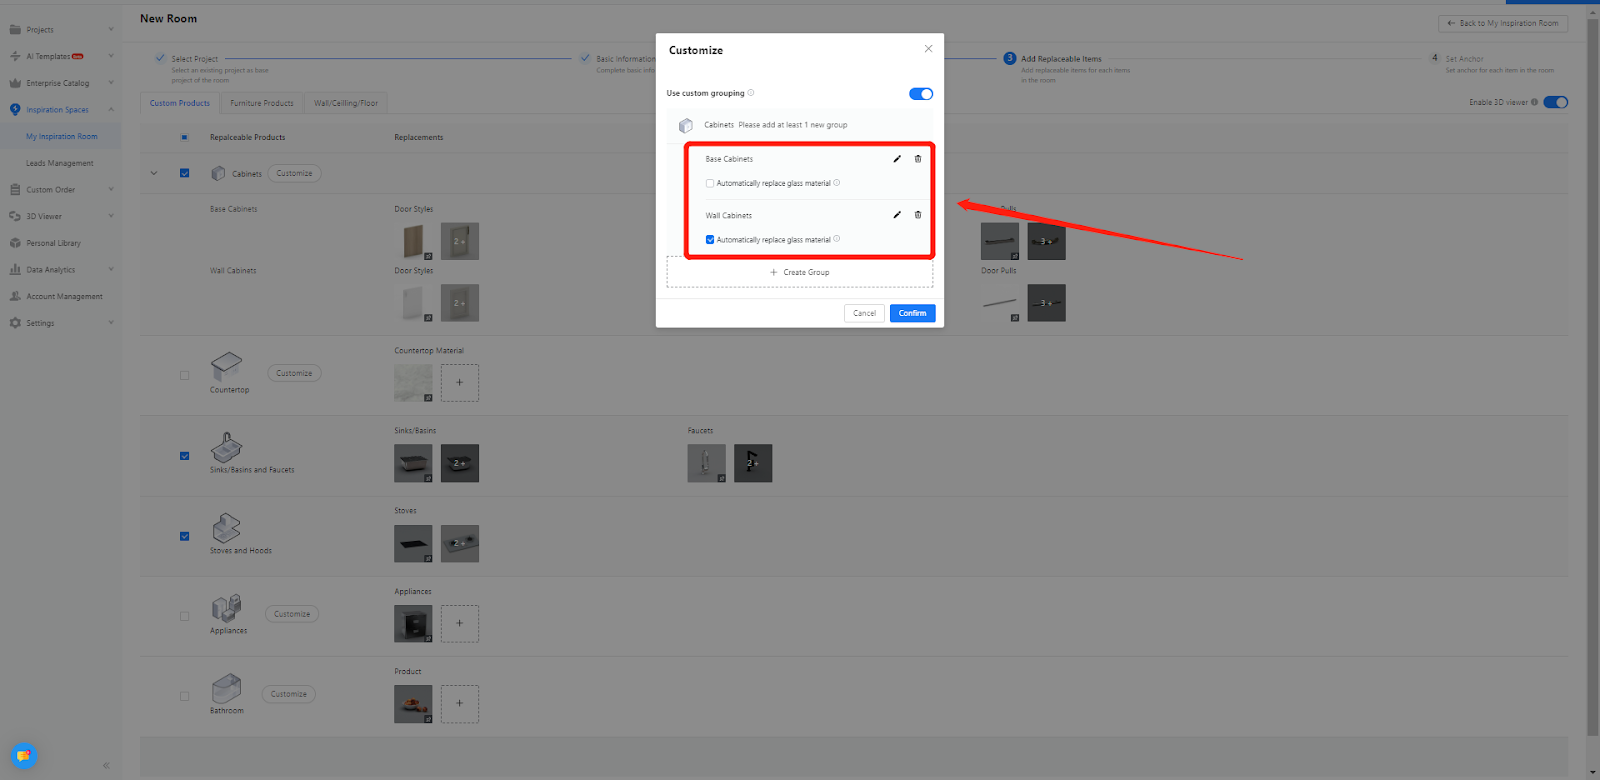Click the Bathroom category icon
This screenshot has width=1600, height=780.
(227, 688)
